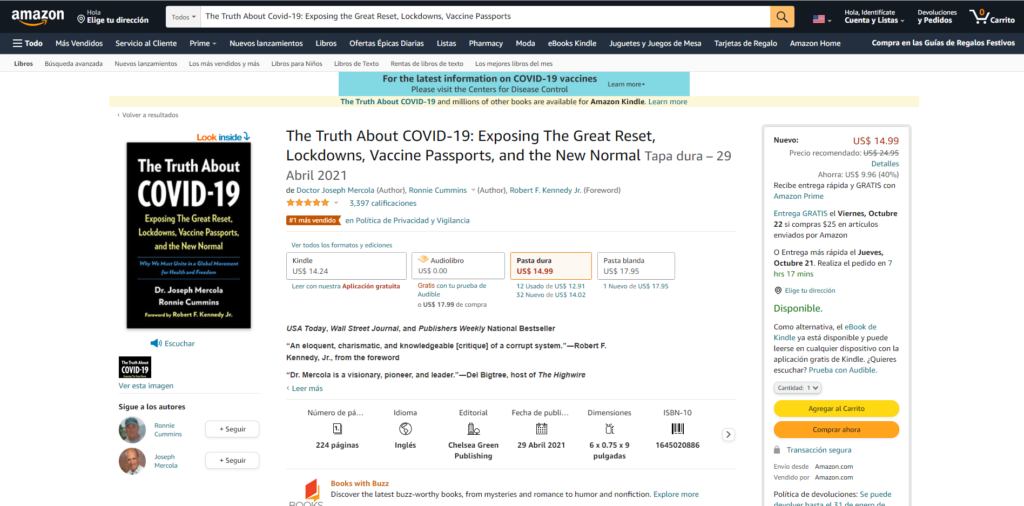Select the Audiolibro format option
This screenshot has width=1024, height=506.
(x=458, y=266)
